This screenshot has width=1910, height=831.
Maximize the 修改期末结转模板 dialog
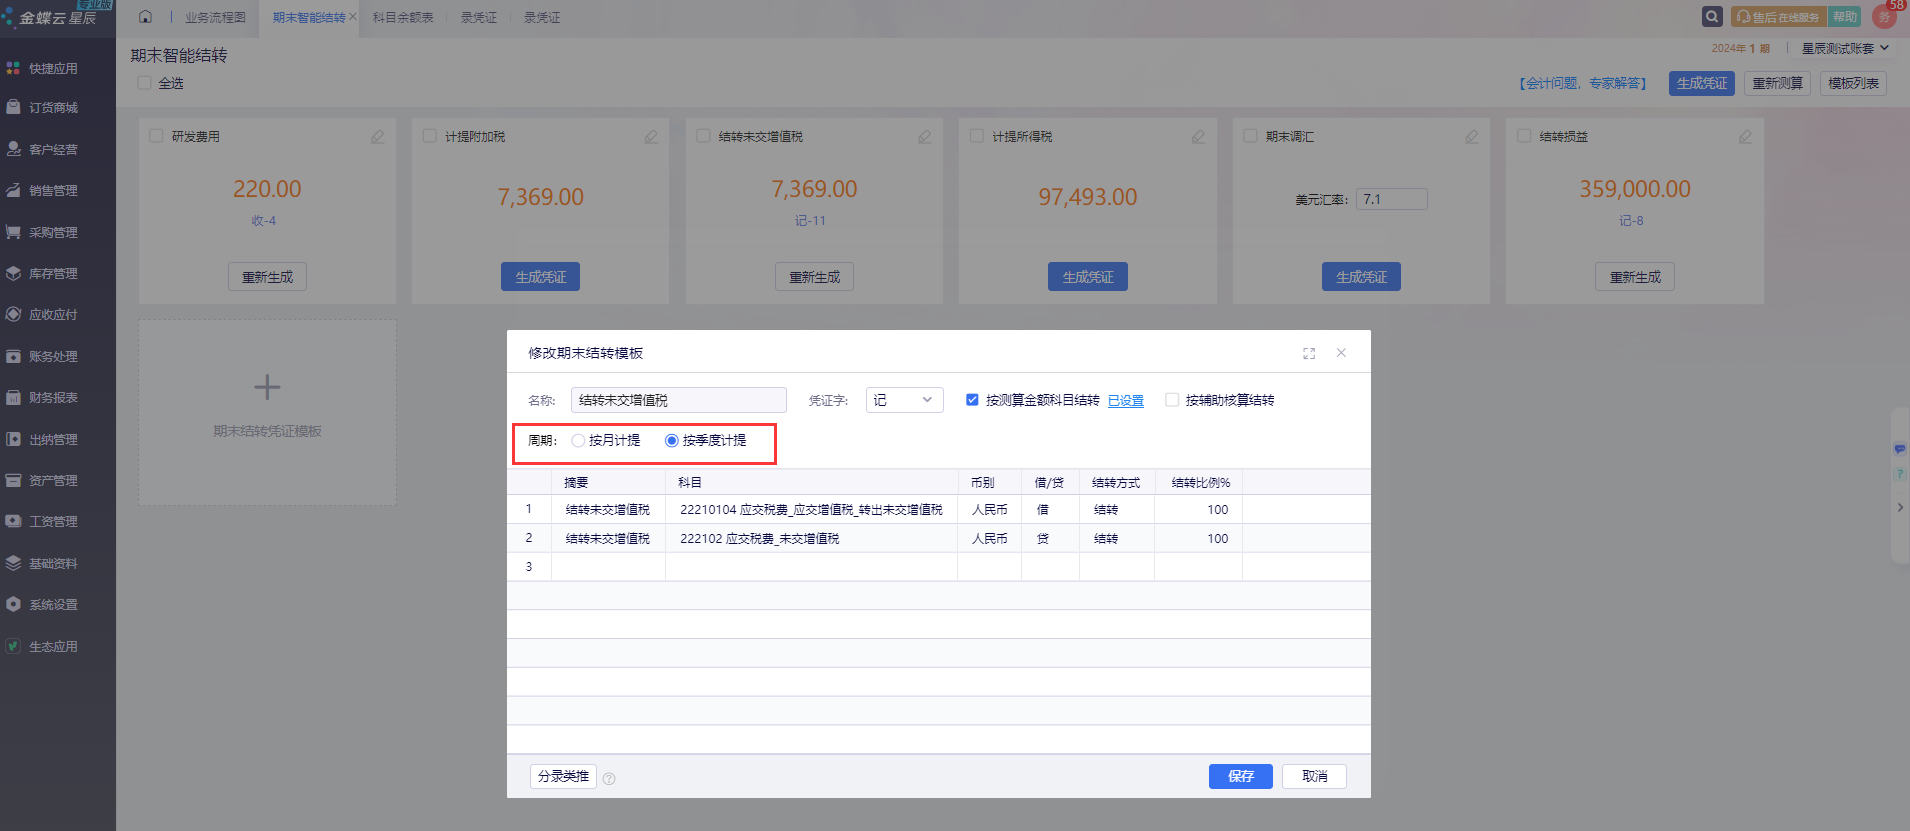1309,353
